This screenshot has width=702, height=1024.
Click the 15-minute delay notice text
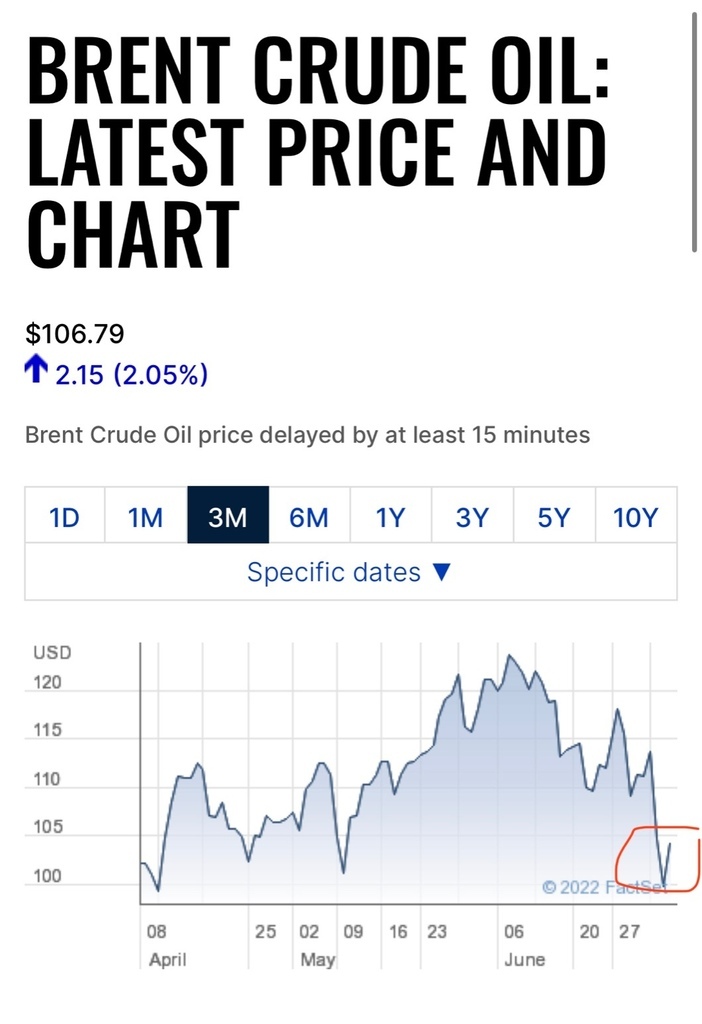tap(307, 436)
